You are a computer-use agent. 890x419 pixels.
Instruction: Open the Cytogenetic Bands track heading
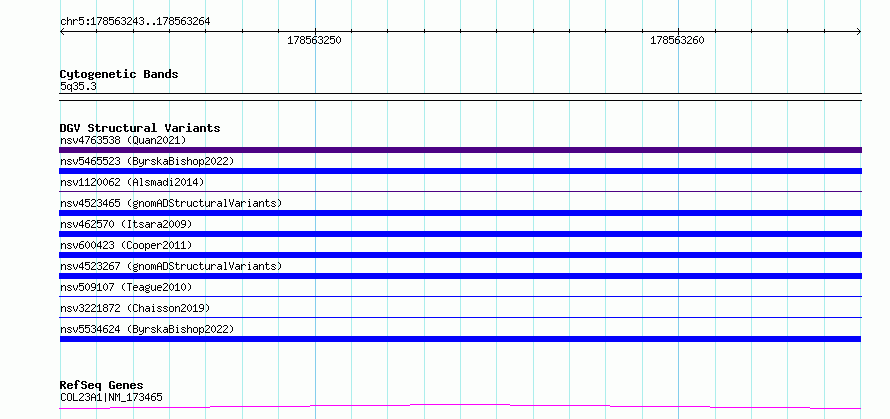coord(119,74)
